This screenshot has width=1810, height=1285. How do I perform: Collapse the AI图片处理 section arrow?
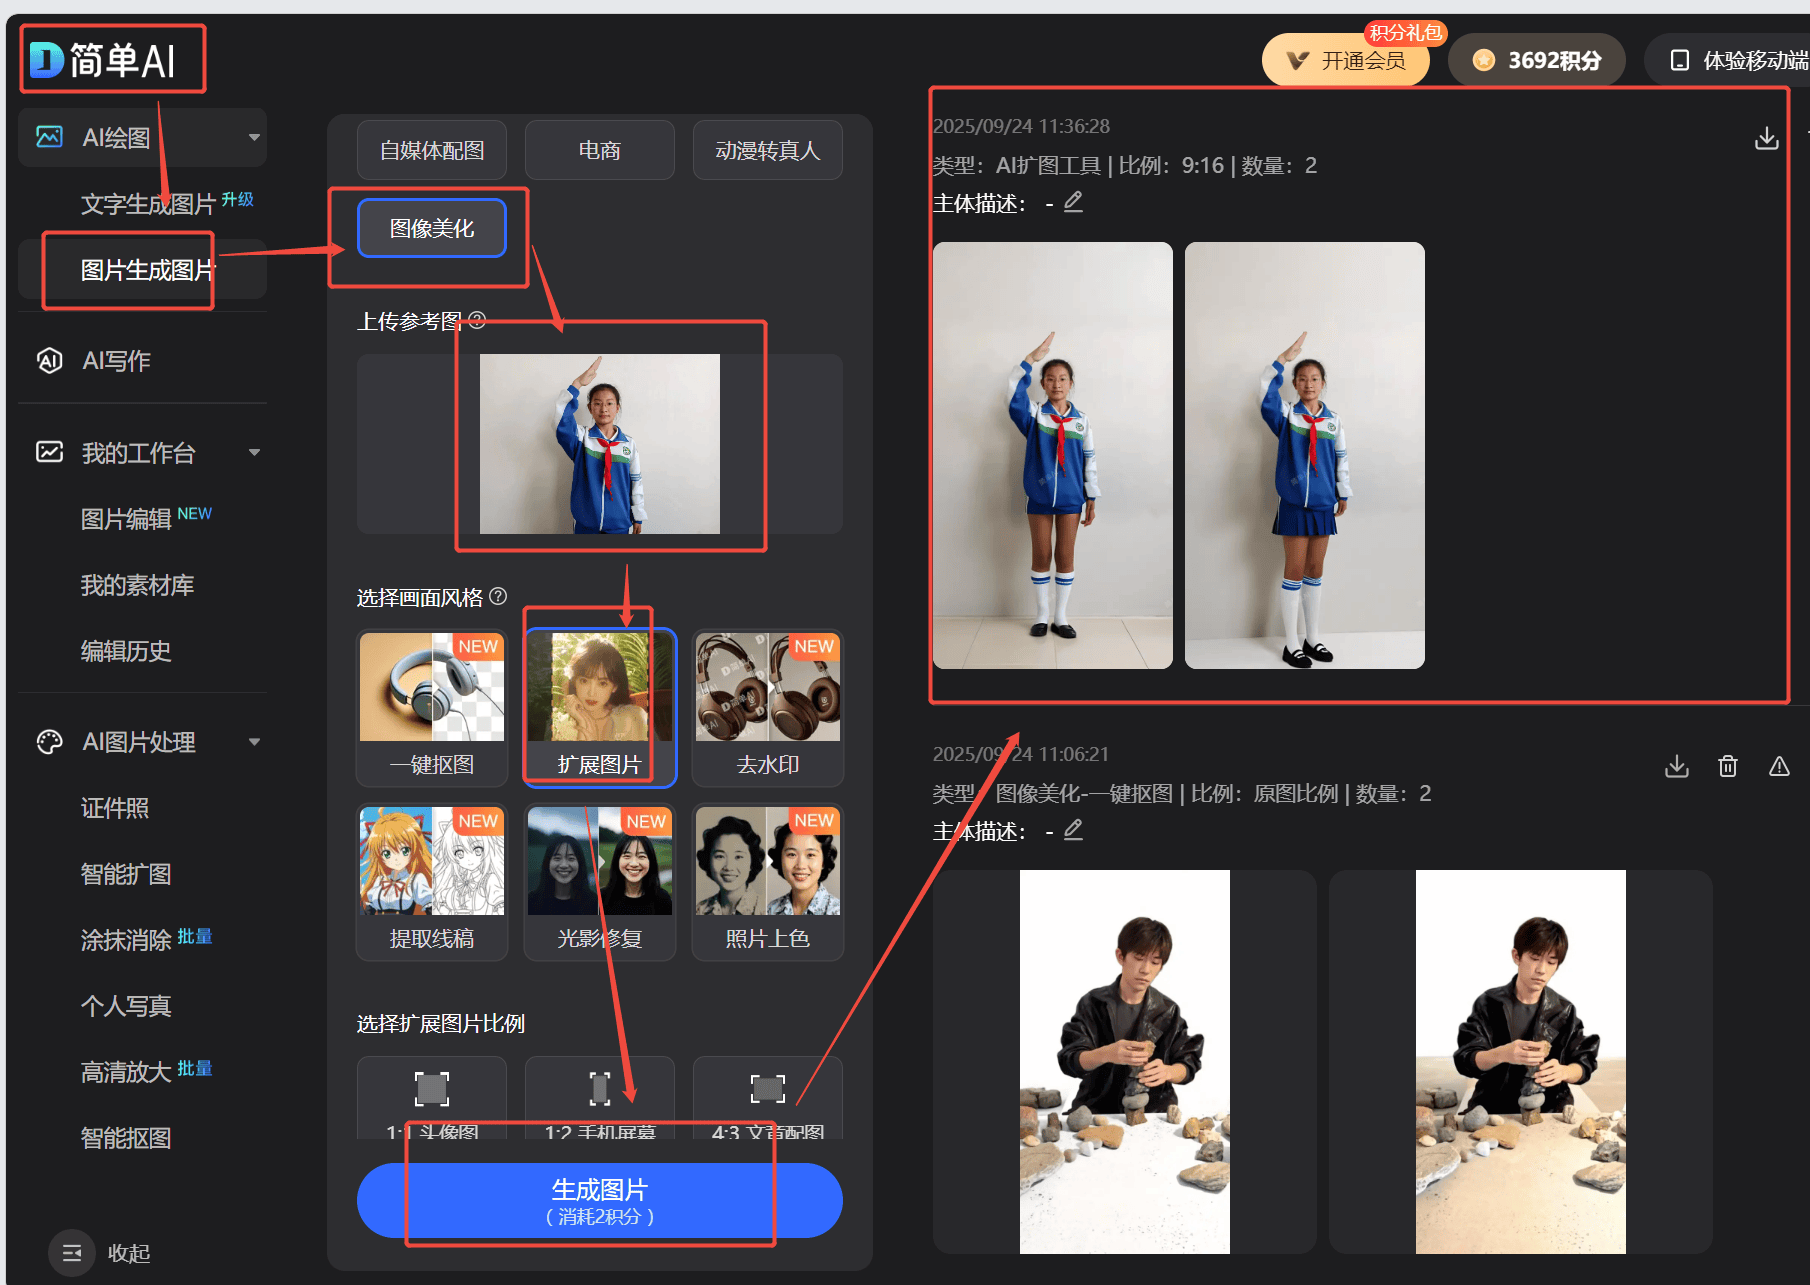tap(254, 741)
